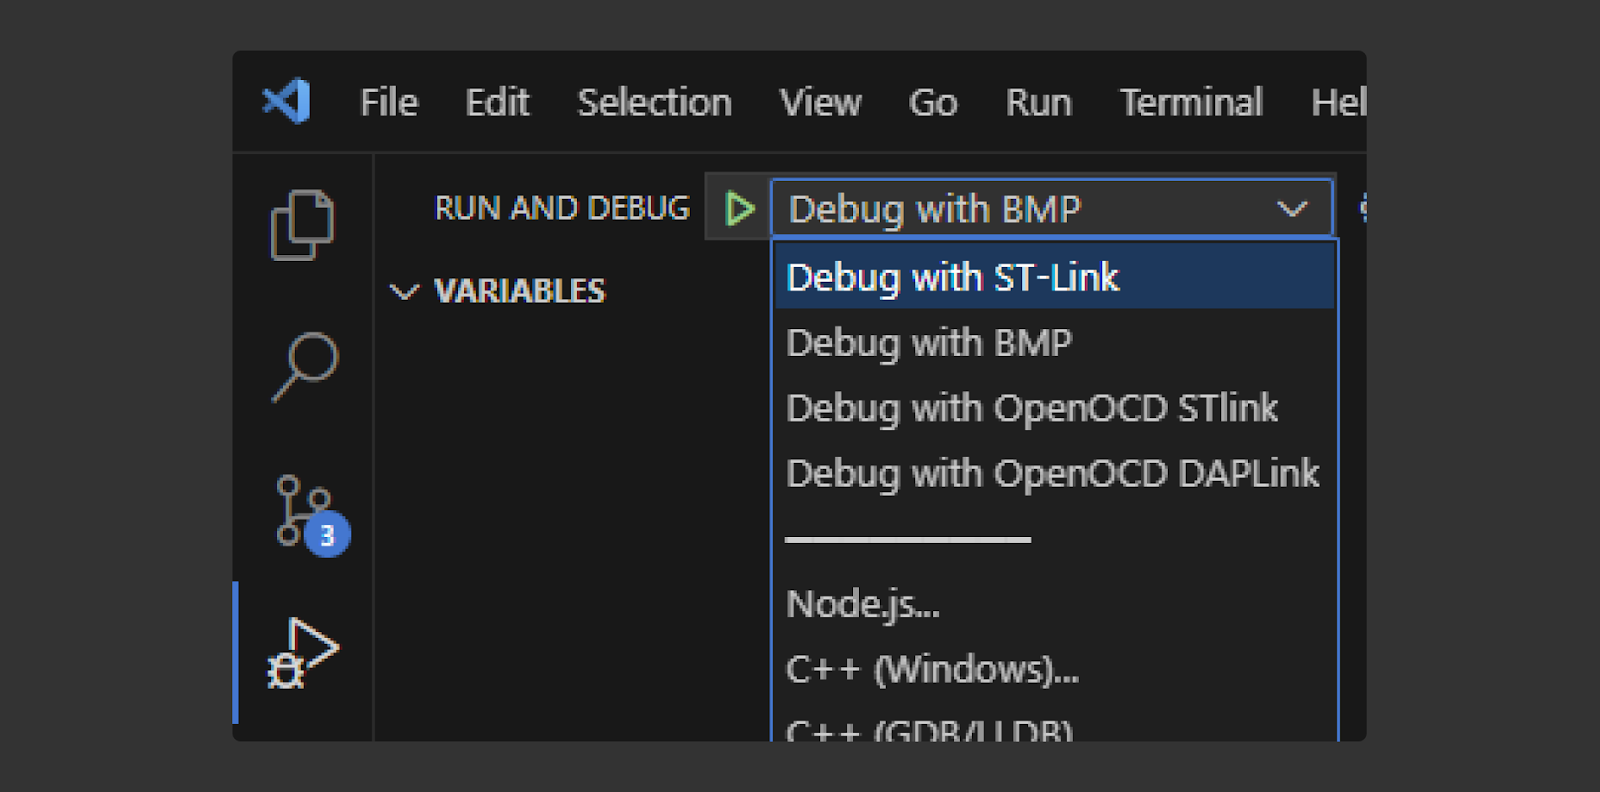This screenshot has height=792, width=1600.
Task: Open the Terminal menu
Action: (1191, 102)
